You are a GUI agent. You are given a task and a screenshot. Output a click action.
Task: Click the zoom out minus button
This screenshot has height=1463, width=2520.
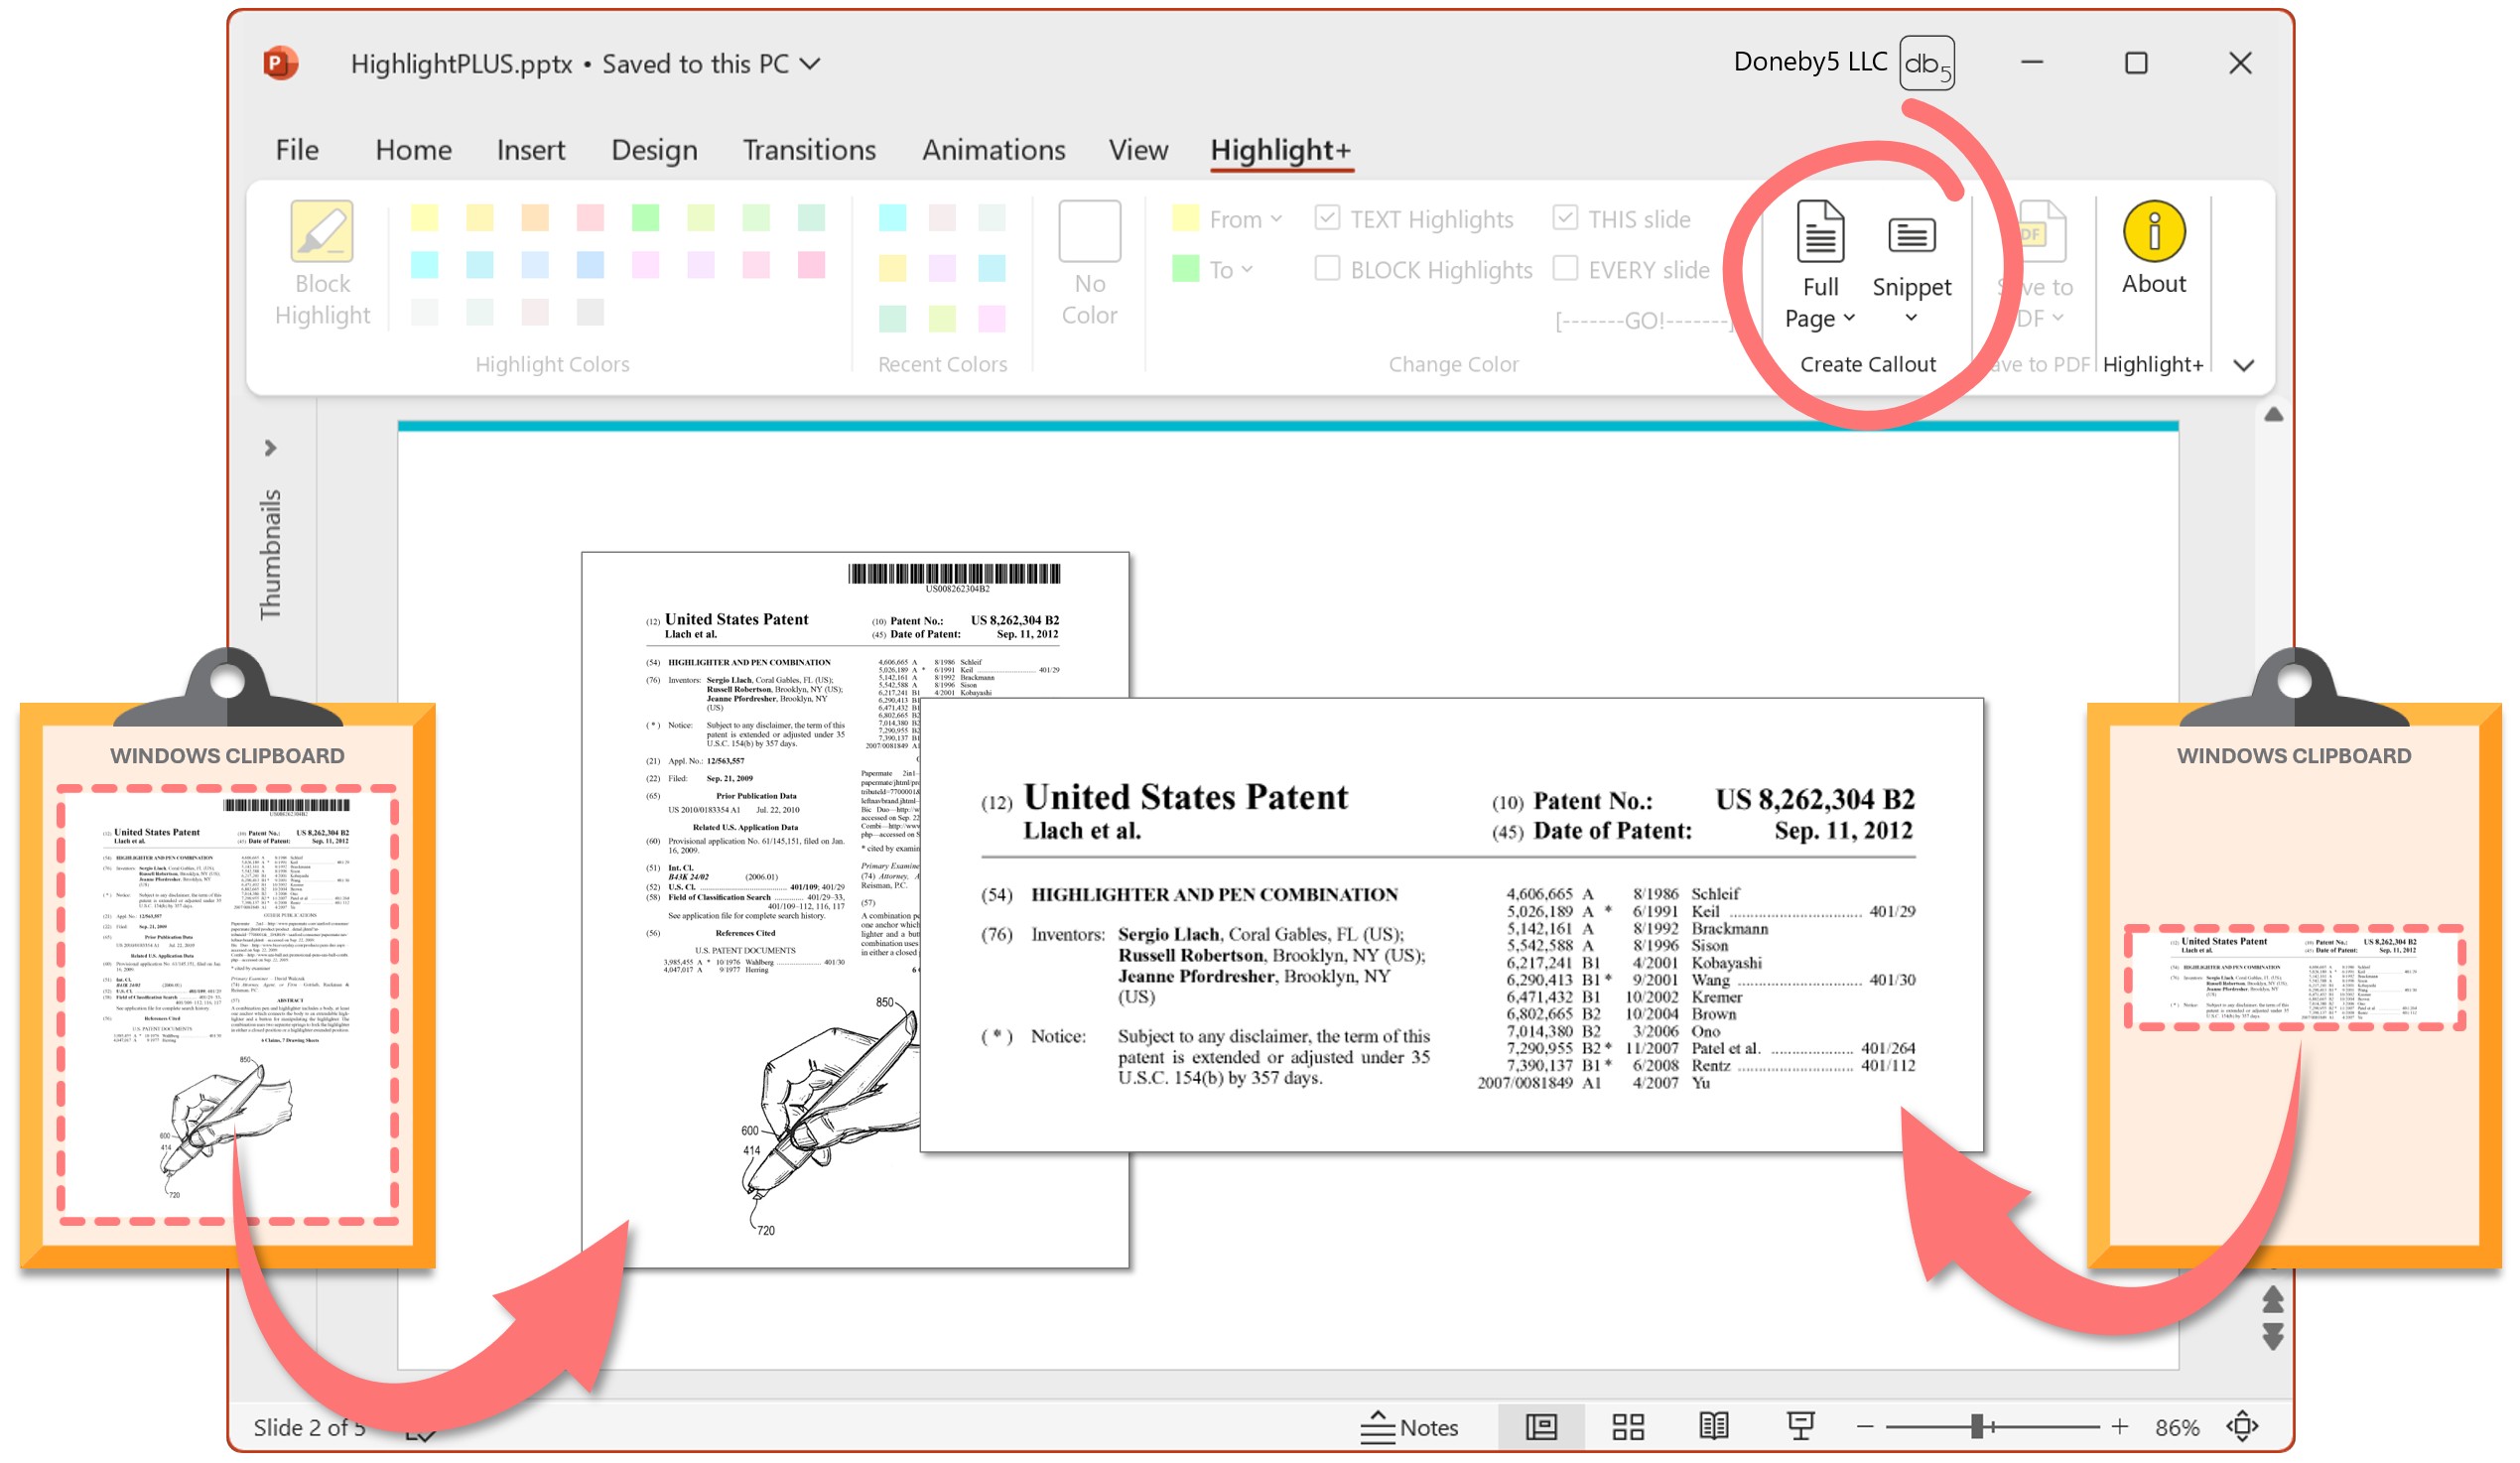click(x=1865, y=1427)
